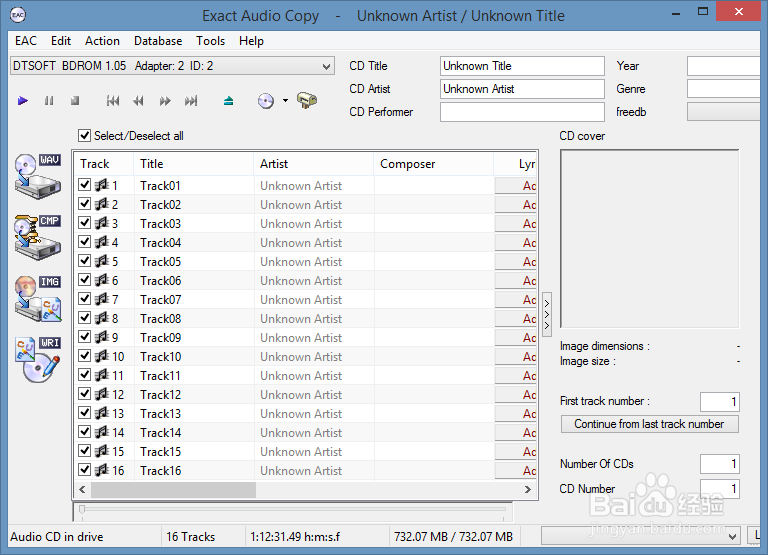This screenshot has height=555, width=768.
Task: Click the CD Artist input field
Action: [522, 89]
